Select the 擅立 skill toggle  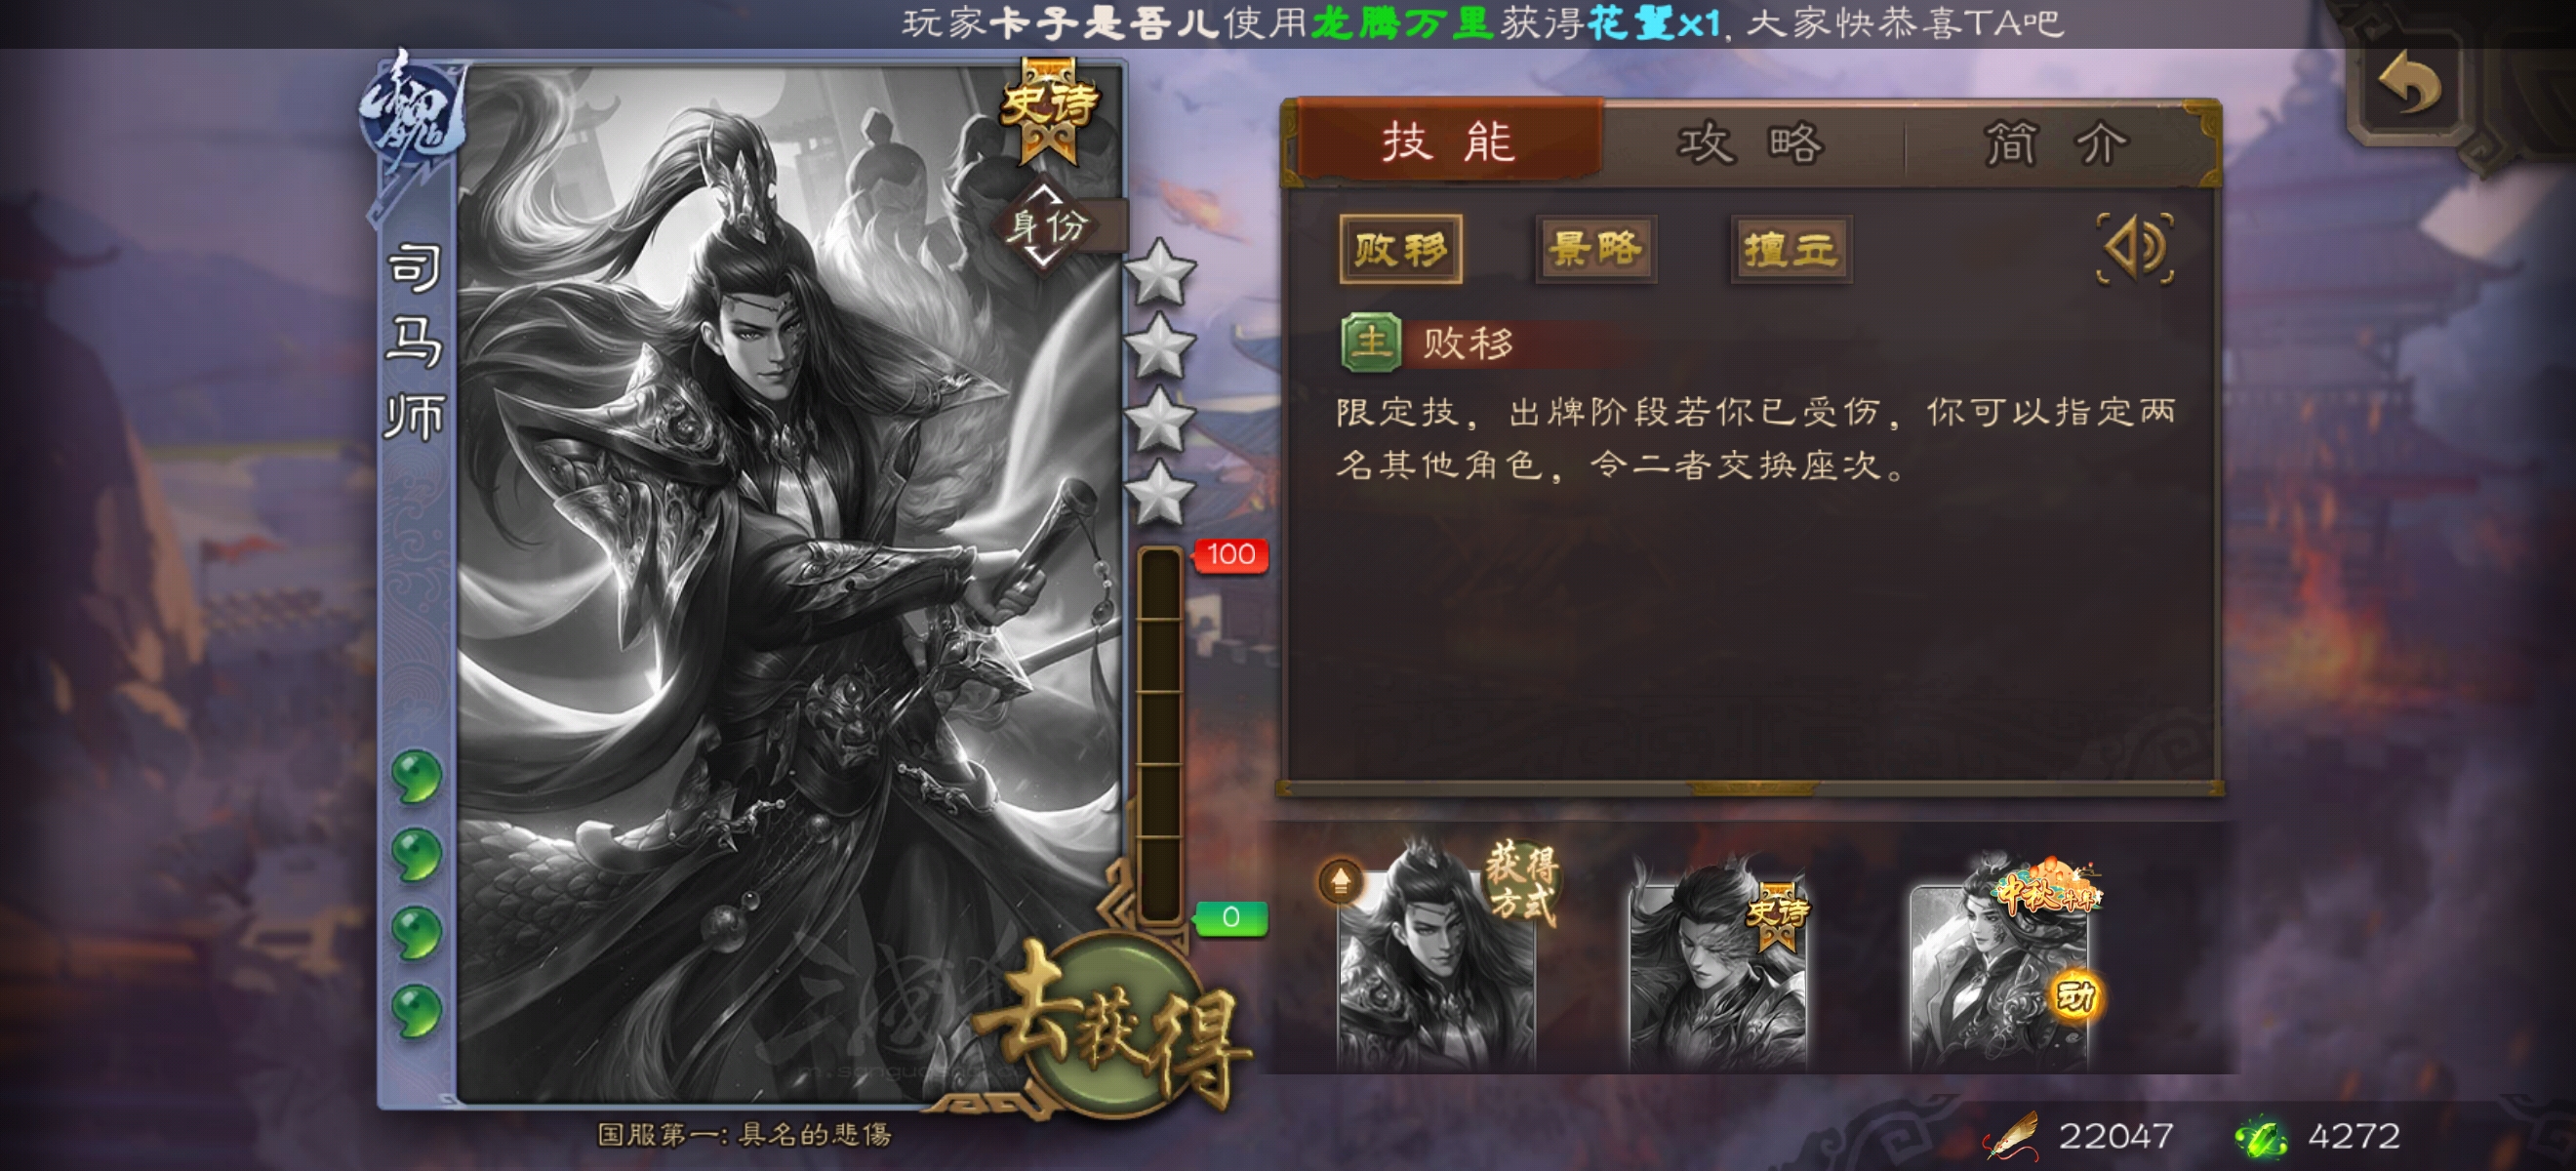pos(1790,249)
